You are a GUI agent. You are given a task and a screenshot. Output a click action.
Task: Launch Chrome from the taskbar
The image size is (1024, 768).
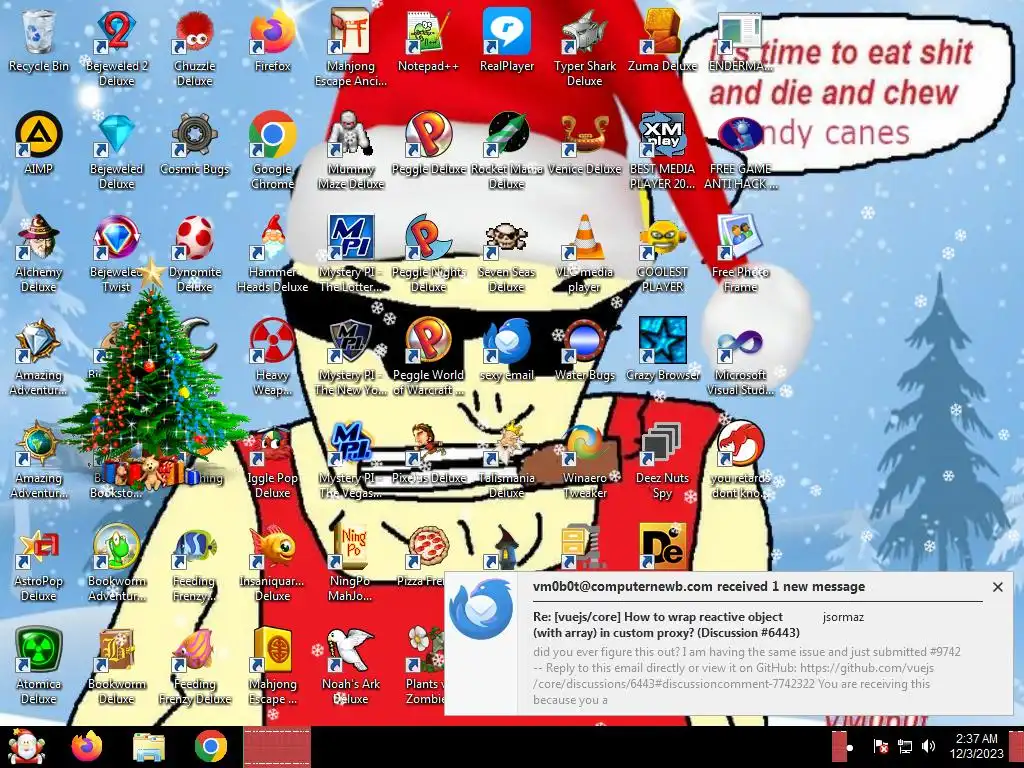click(210, 746)
